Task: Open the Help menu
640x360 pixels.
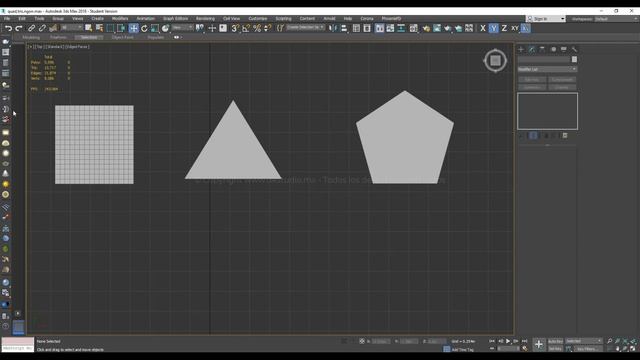Action: [348, 19]
